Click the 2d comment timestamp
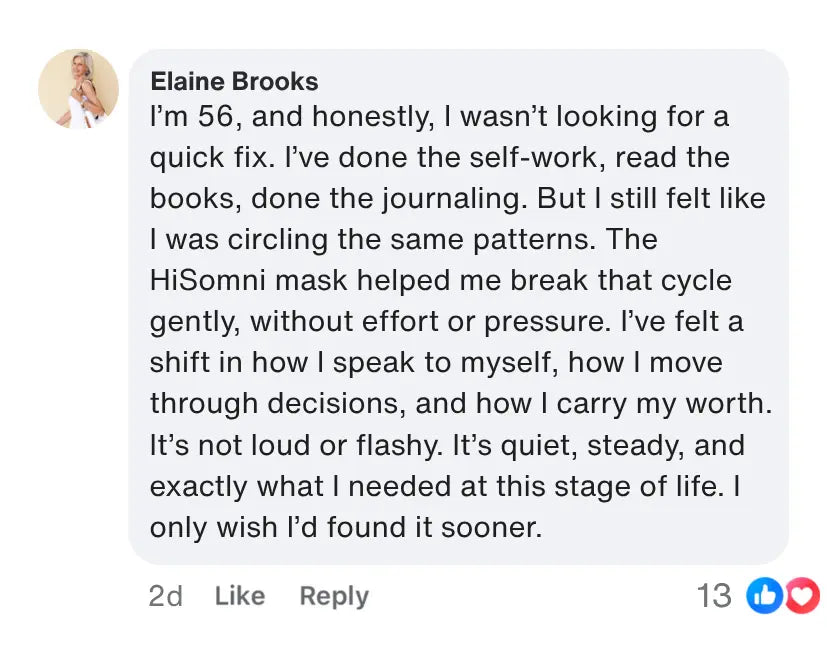 click(x=165, y=596)
